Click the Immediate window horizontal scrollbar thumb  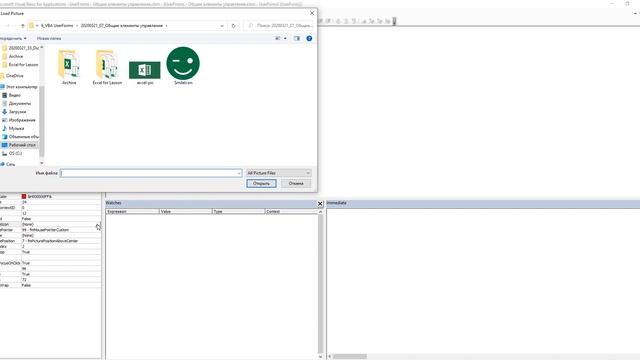pyautogui.click(x=349, y=356)
